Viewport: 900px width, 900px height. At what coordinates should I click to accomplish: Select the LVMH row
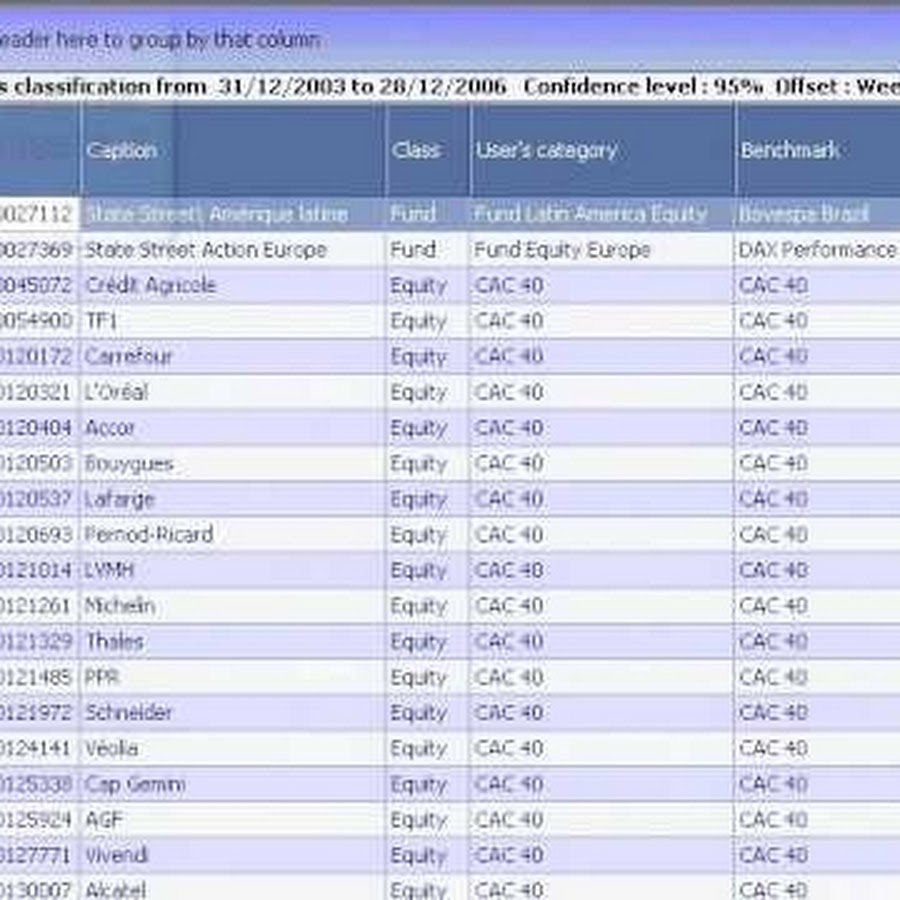pos(109,570)
